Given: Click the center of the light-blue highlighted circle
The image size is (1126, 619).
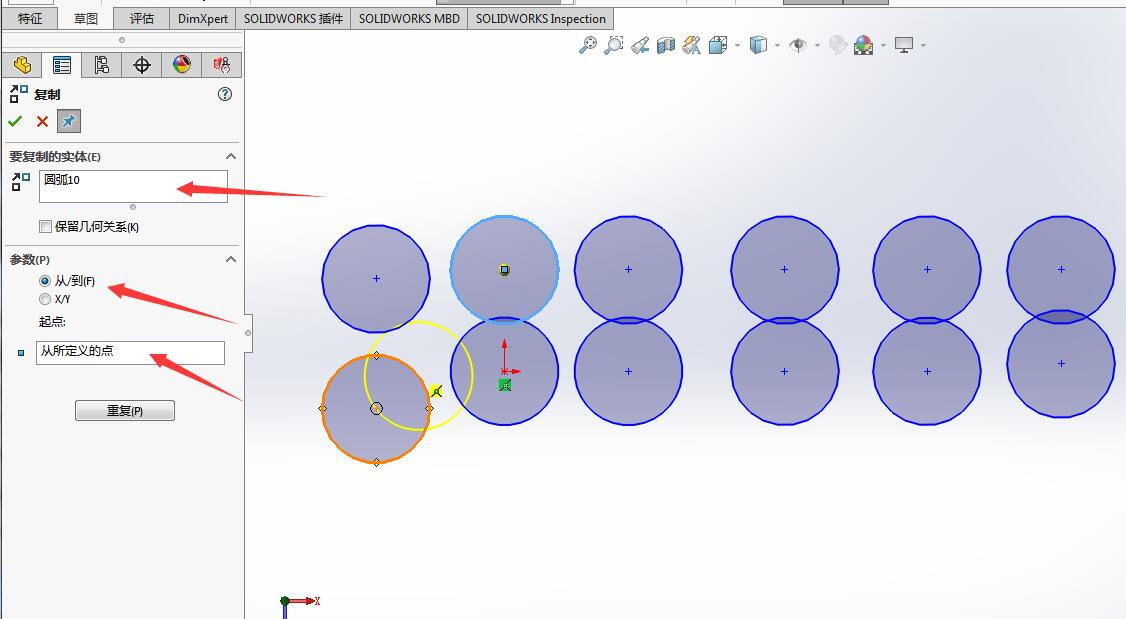Looking at the screenshot, I should 504,270.
